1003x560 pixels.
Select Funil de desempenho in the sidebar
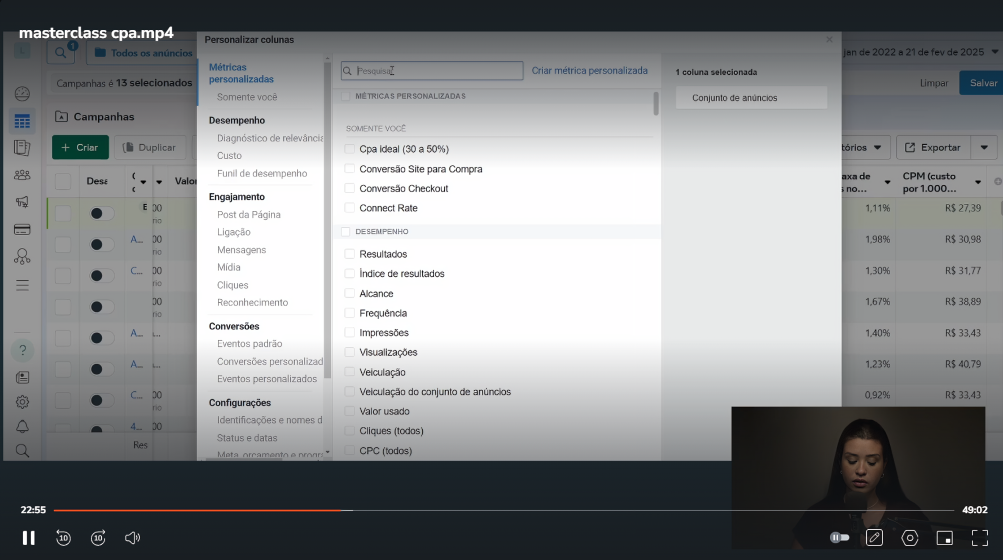(262, 173)
